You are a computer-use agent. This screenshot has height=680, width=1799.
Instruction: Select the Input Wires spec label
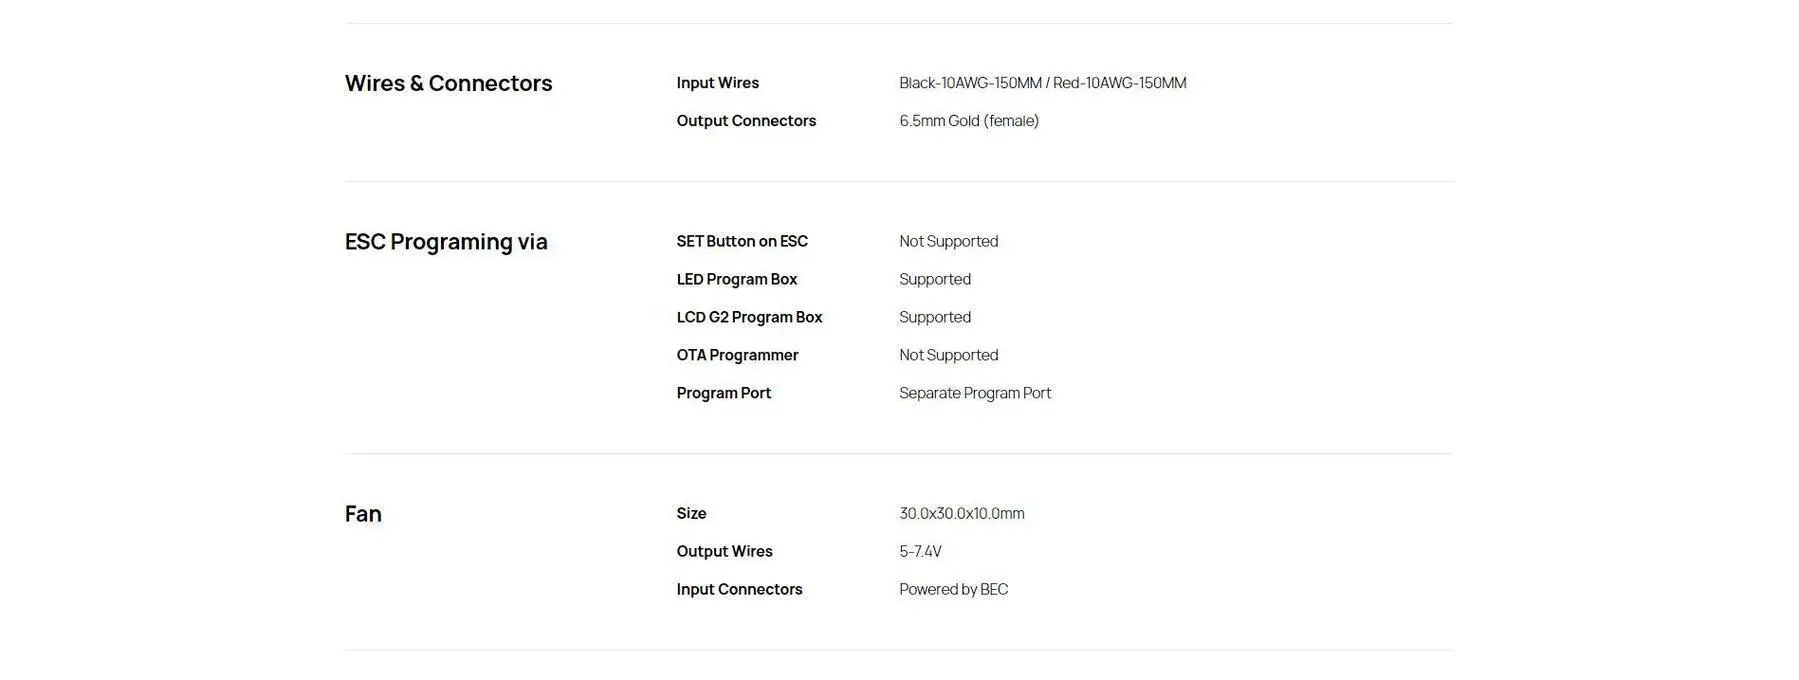(717, 83)
